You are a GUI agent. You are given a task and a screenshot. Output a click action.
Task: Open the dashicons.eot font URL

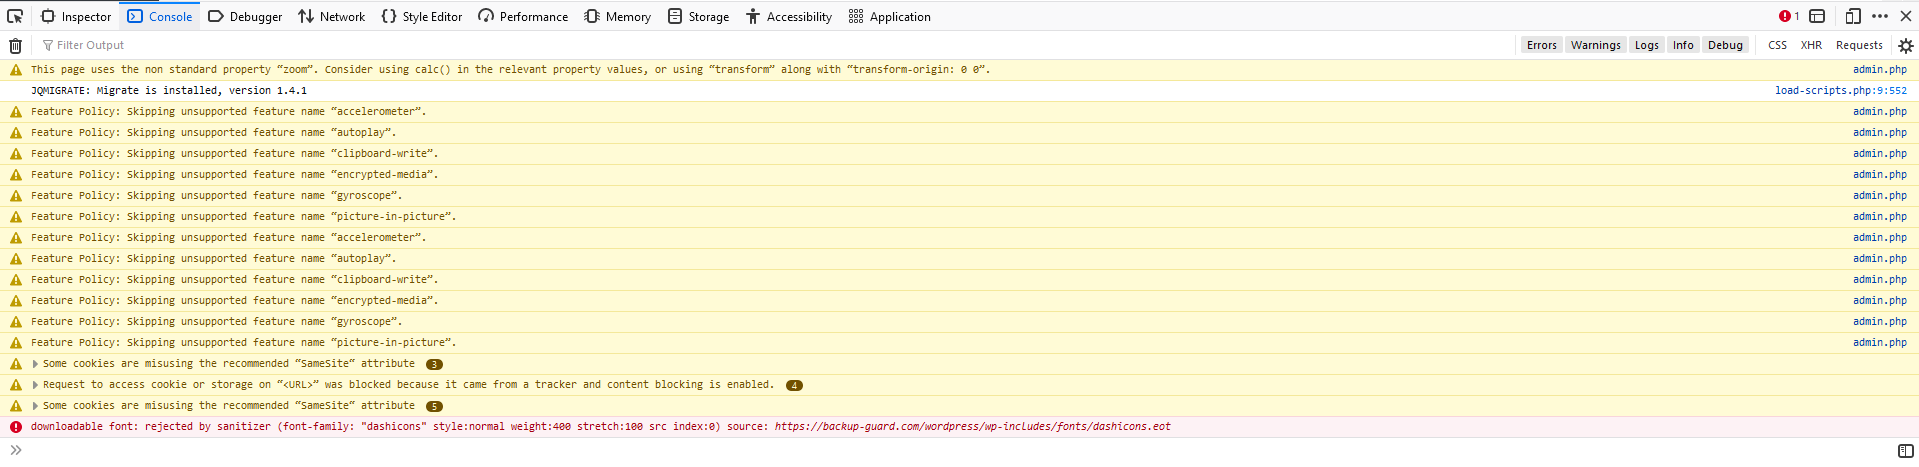972,427
